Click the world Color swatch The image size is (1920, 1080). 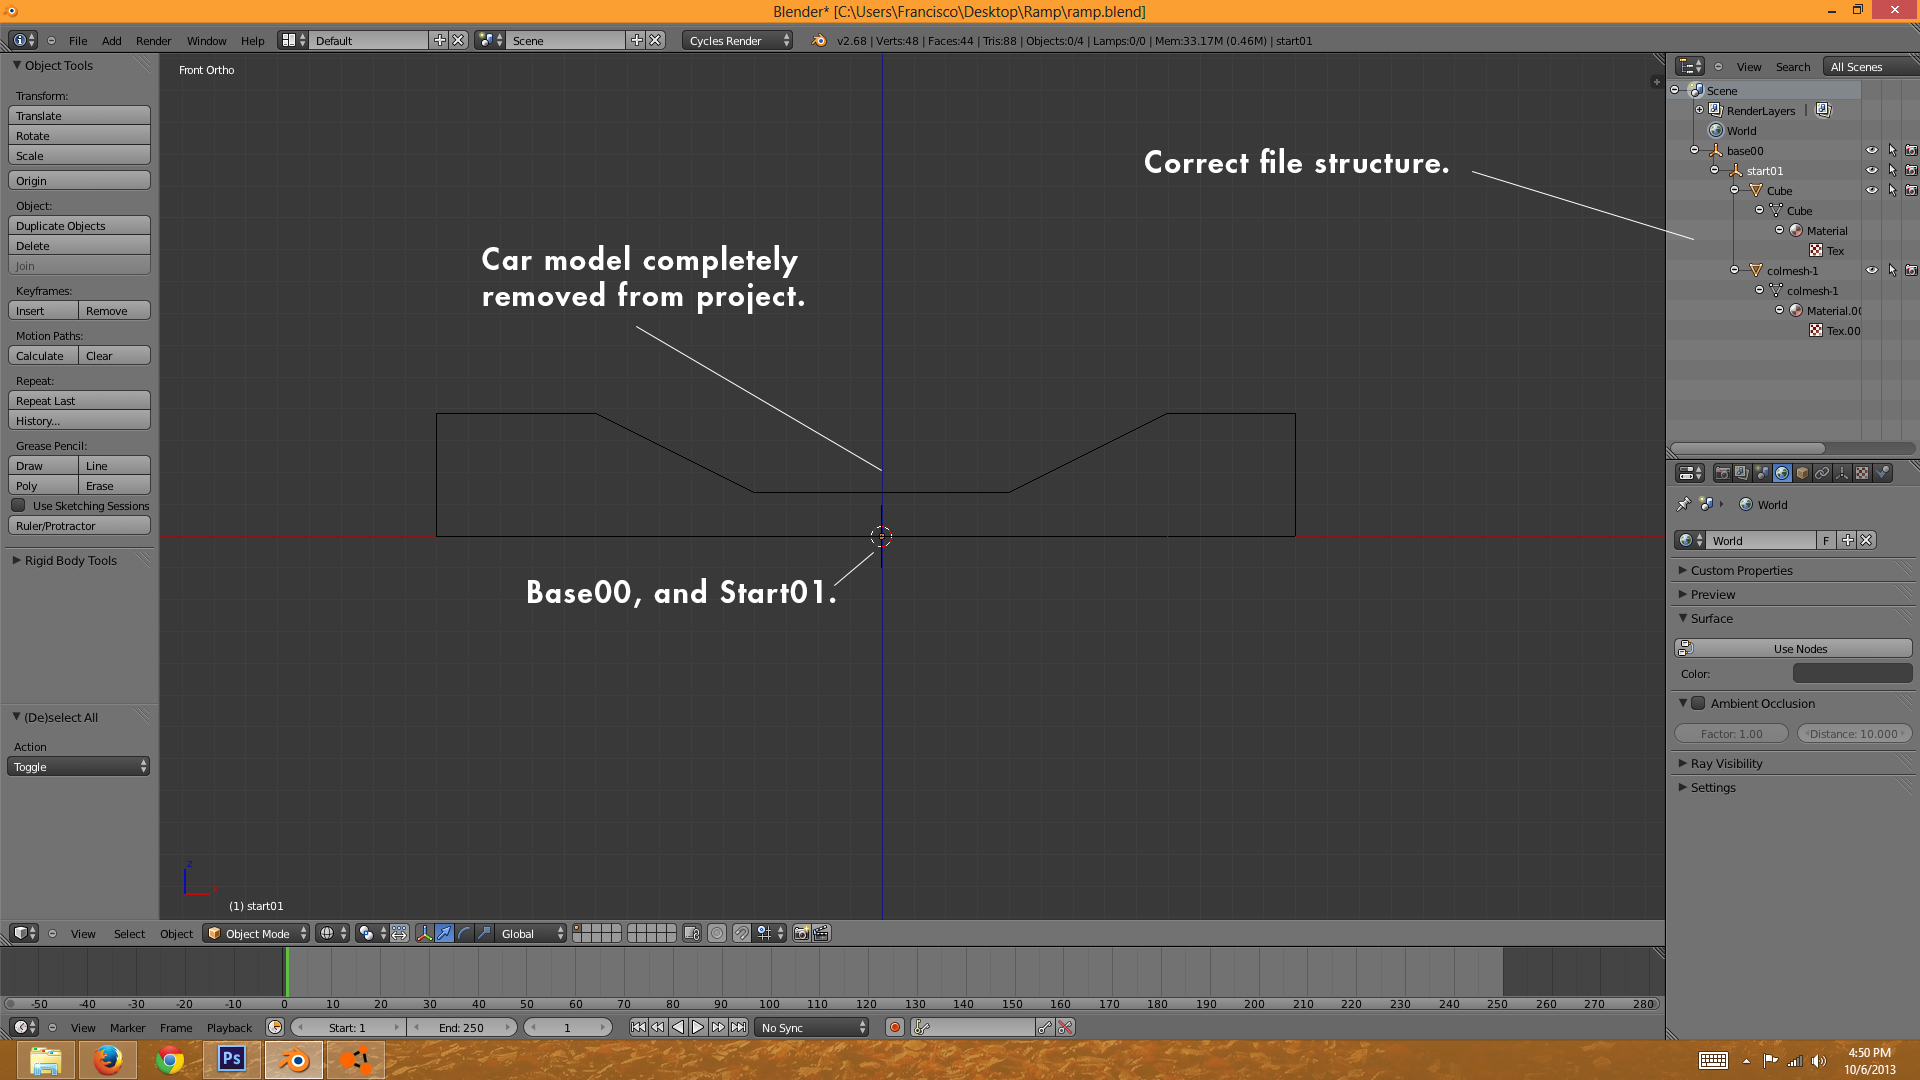tap(1852, 673)
